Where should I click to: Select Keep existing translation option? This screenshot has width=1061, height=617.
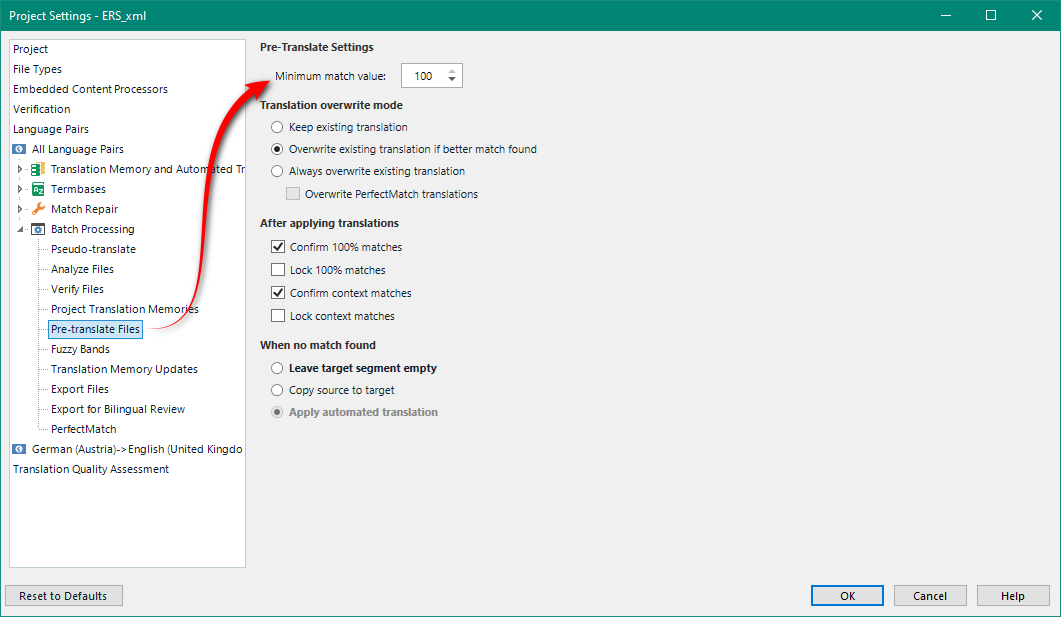pos(277,127)
